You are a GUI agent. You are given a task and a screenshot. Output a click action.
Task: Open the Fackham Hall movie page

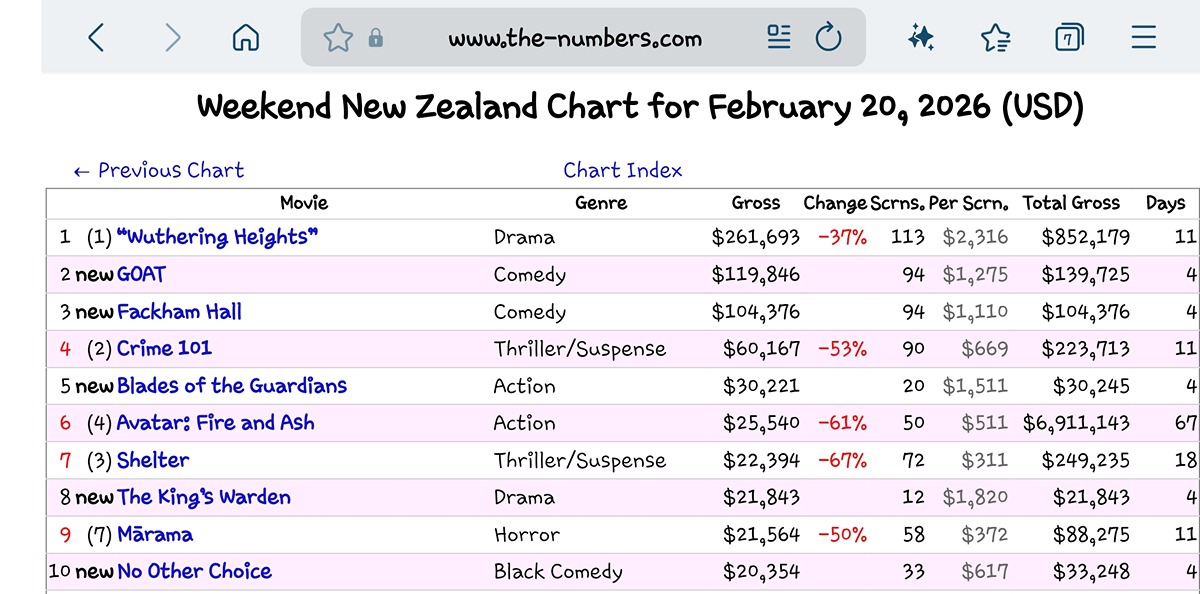(179, 312)
